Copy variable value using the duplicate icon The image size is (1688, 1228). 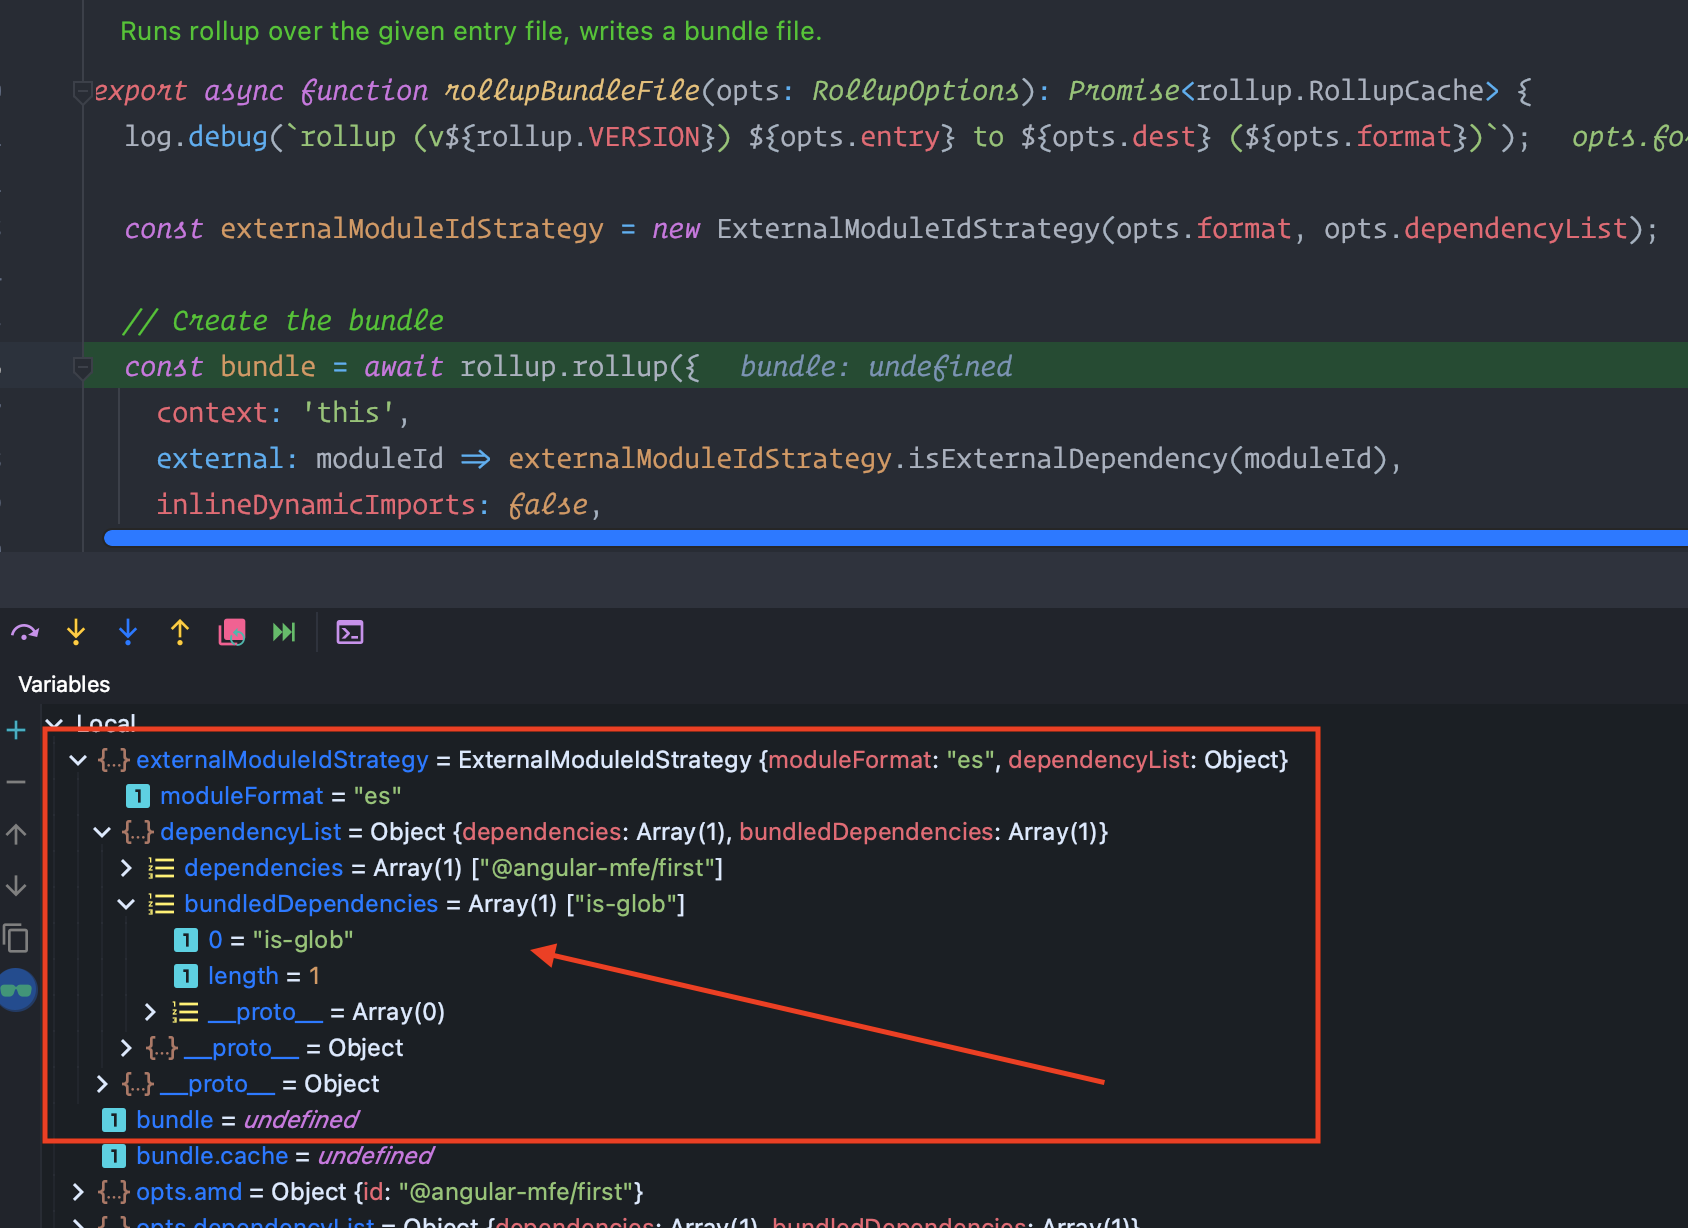point(15,938)
